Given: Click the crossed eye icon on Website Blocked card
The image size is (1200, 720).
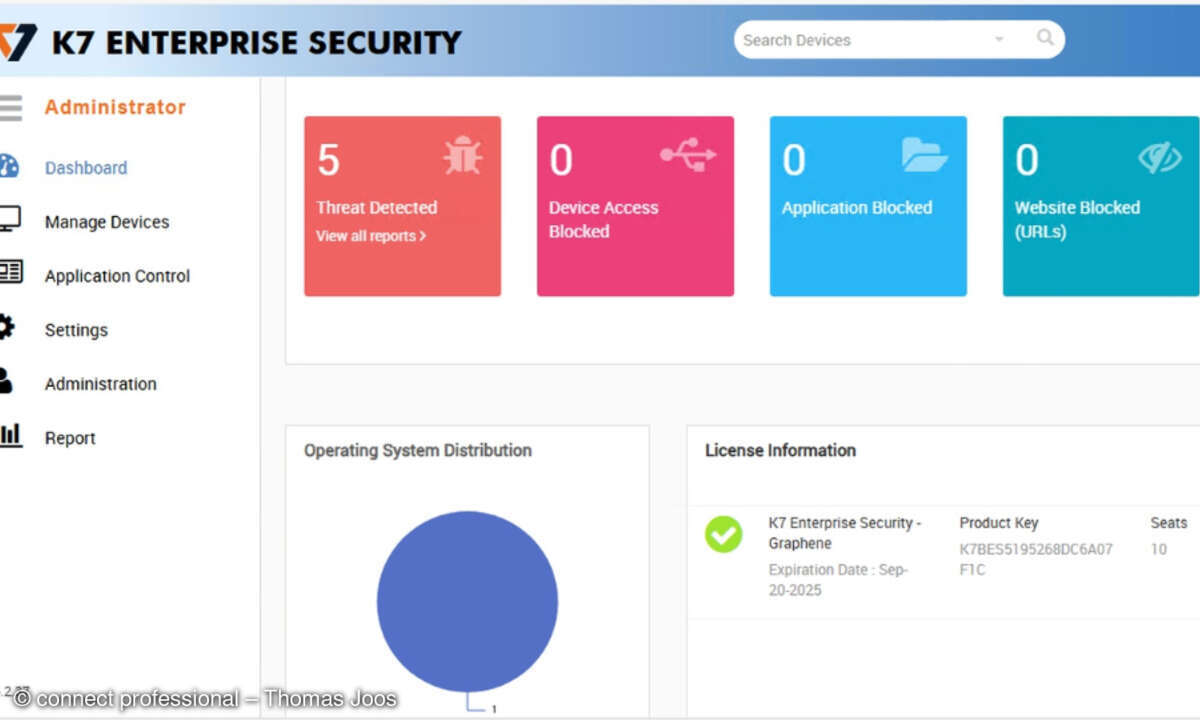Looking at the screenshot, I should pyautogui.click(x=1159, y=157).
